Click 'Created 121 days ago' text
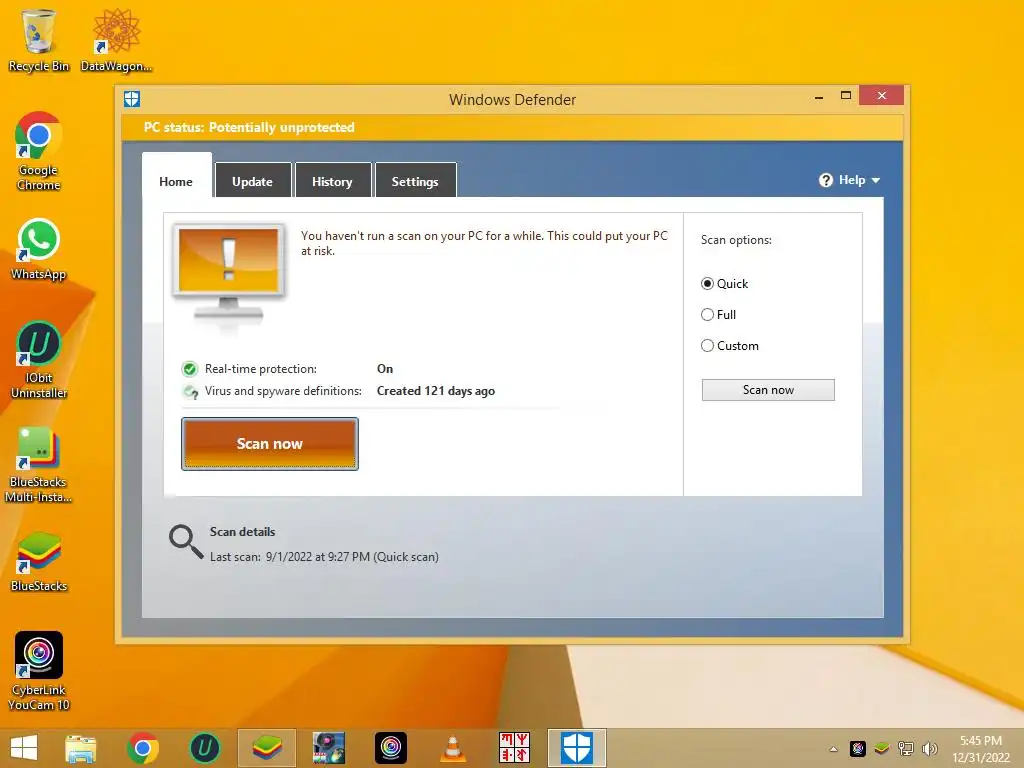1024x768 pixels. click(x=436, y=391)
